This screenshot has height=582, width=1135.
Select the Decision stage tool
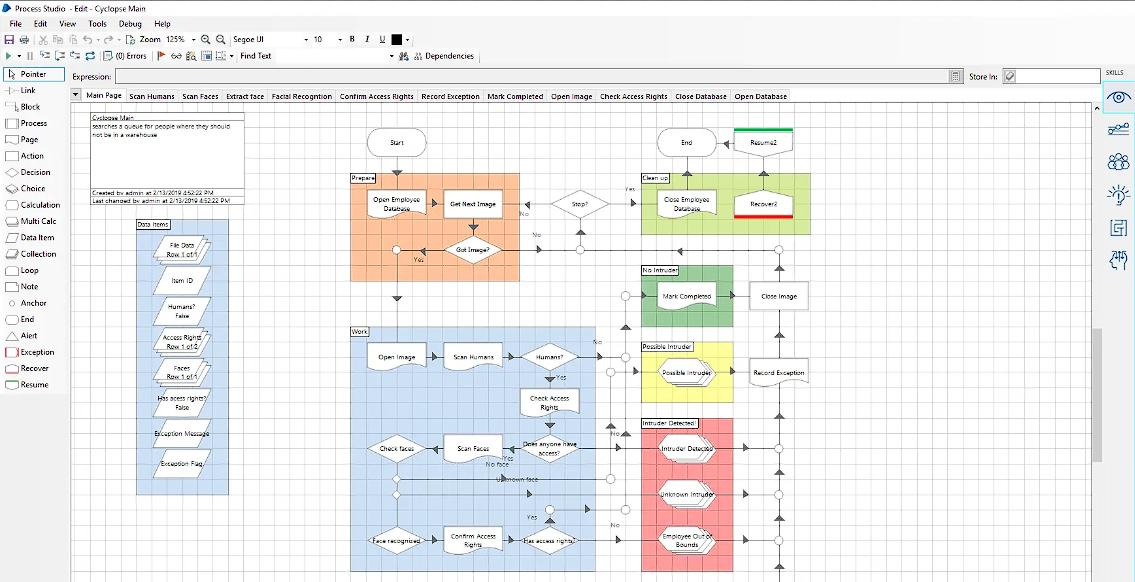click(34, 172)
